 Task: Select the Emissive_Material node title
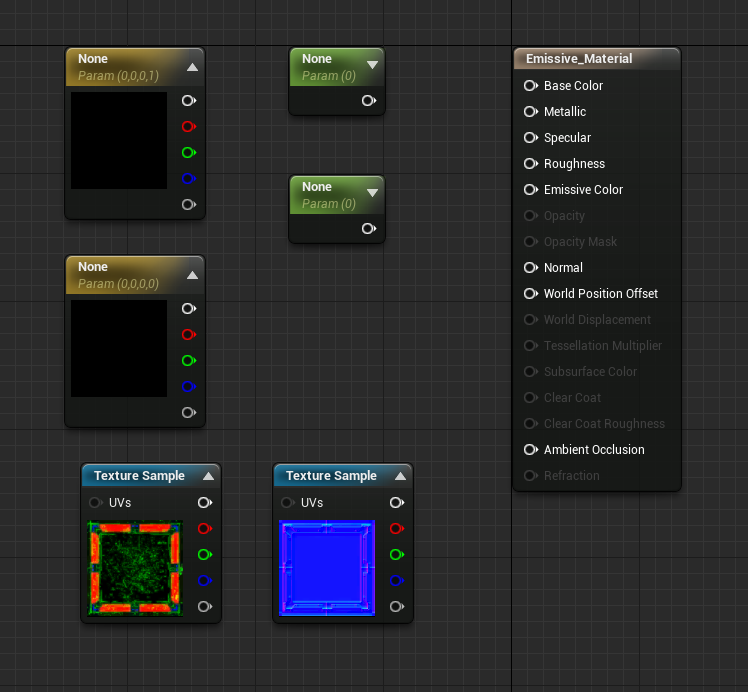579,59
